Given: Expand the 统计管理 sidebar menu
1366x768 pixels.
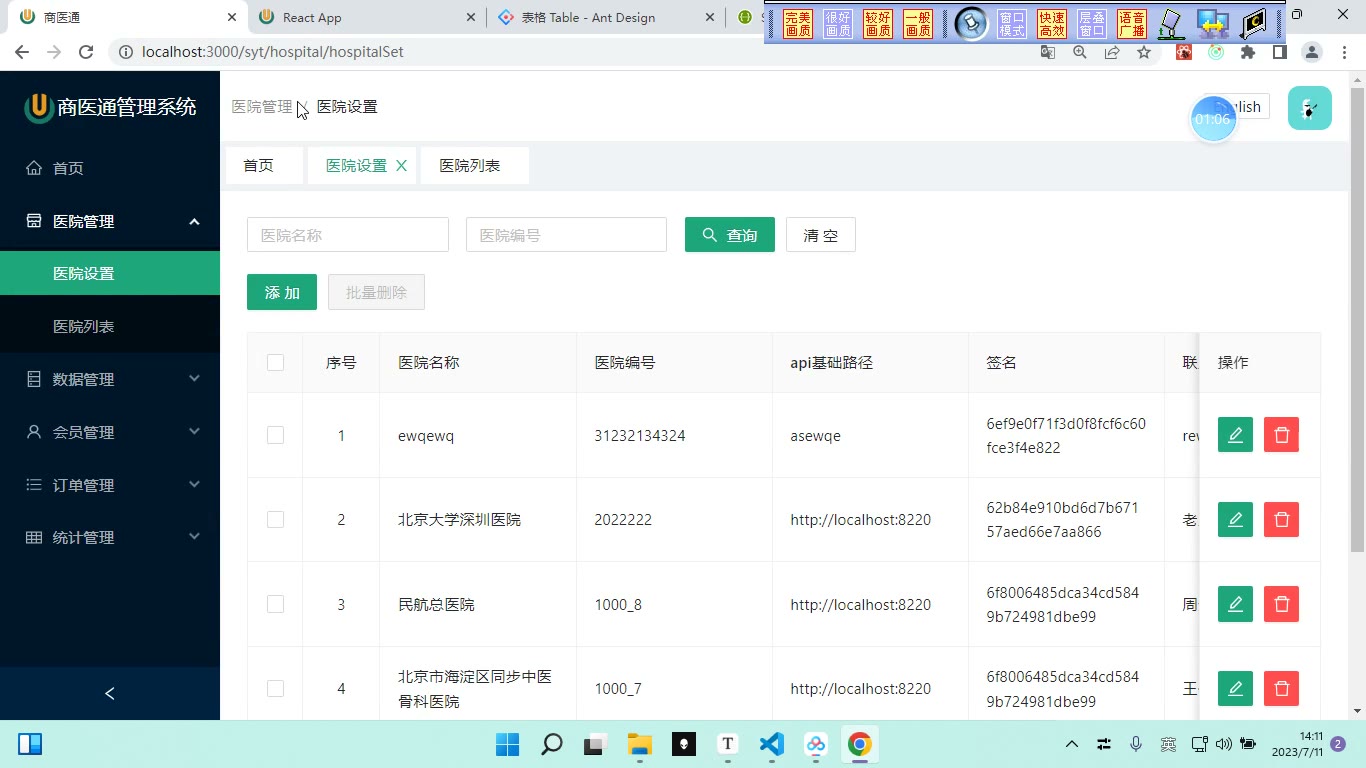Looking at the screenshot, I should click(x=110, y=537).
